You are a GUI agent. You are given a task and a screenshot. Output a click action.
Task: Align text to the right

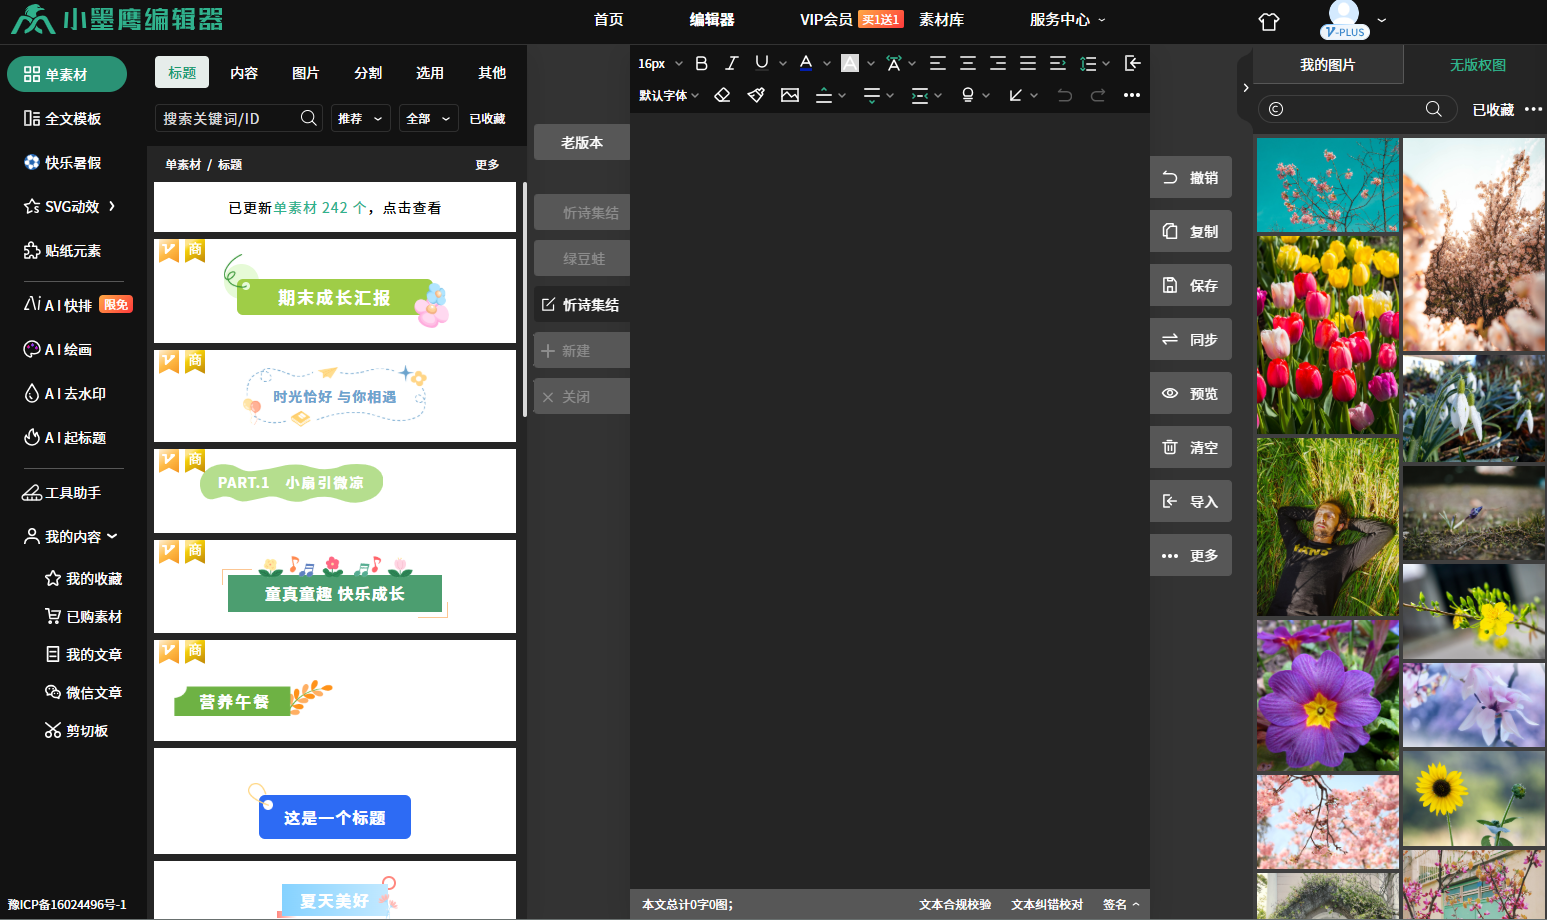tap(997, 63)
